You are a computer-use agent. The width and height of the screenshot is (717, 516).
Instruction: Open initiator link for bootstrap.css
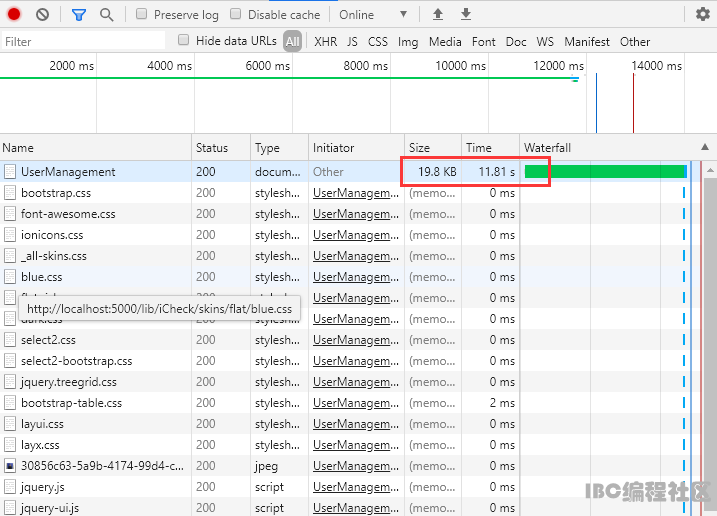pyautogui.click(x=355, y=193)
